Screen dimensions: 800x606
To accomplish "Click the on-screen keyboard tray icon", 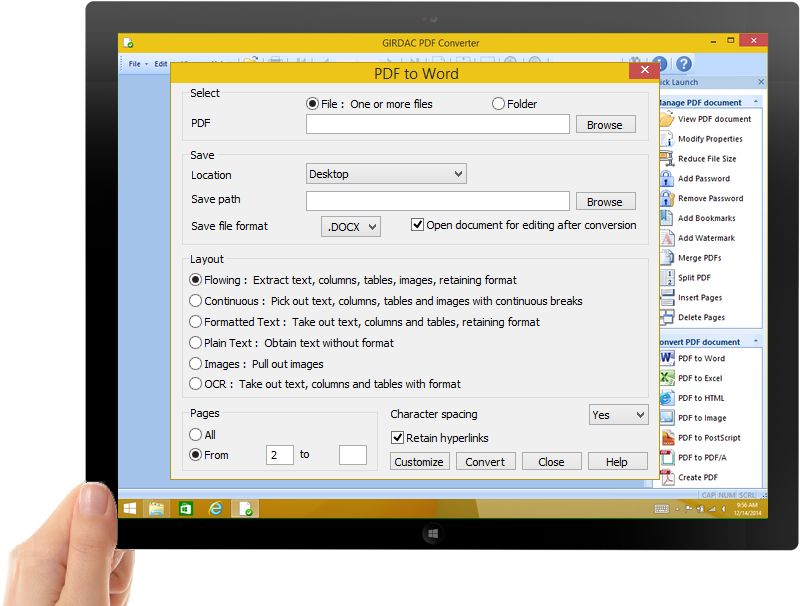I will coord(662,509).
